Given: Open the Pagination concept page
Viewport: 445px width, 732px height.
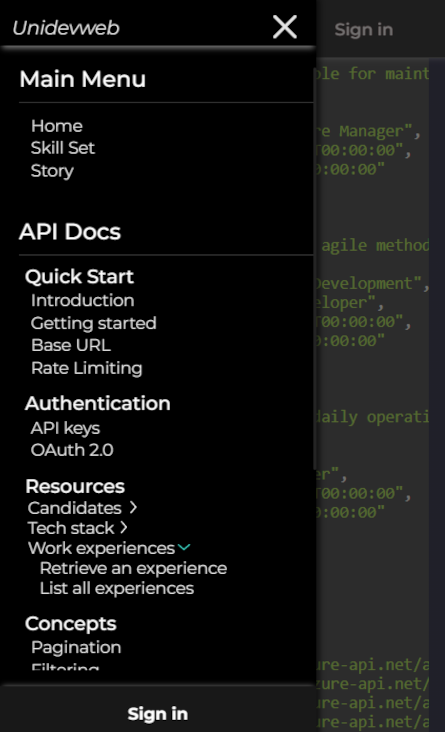Looking at the screenshot, I should 76,648.
